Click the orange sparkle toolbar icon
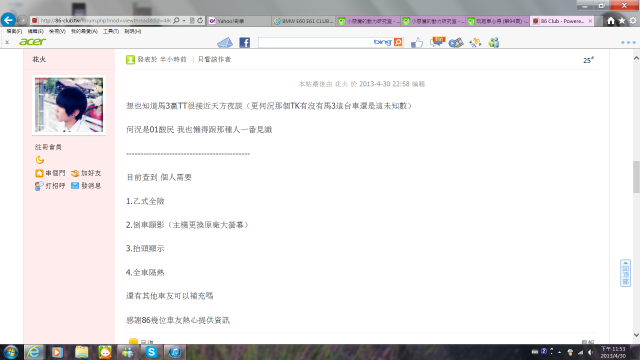This screenshot has width=640, height=360. pos(475,42)
